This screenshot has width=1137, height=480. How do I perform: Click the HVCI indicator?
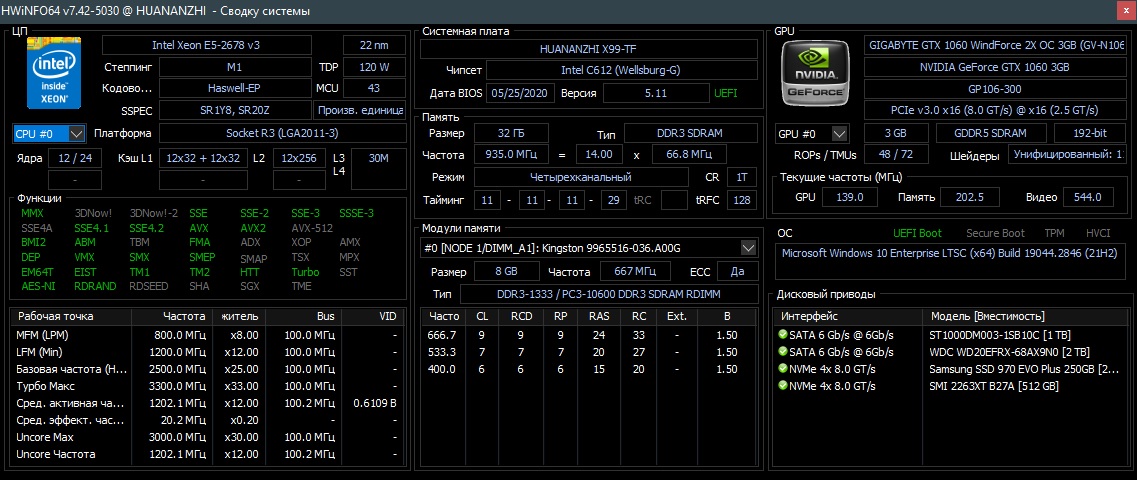point(1098,233)
